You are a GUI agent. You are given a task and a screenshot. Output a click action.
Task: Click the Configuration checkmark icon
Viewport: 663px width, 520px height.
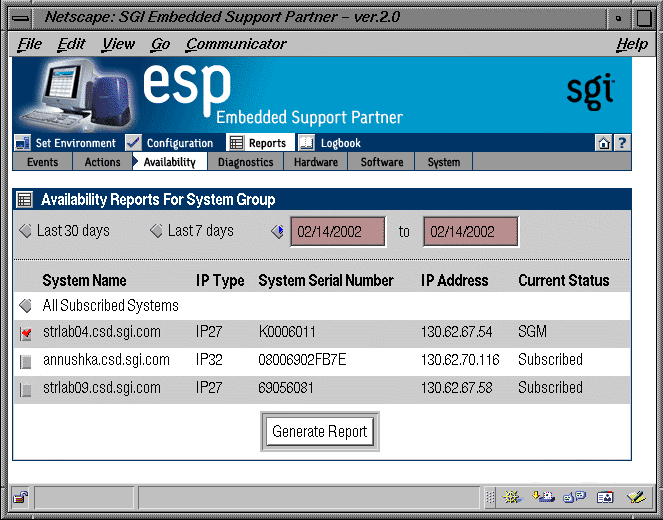tap(134, 143)
